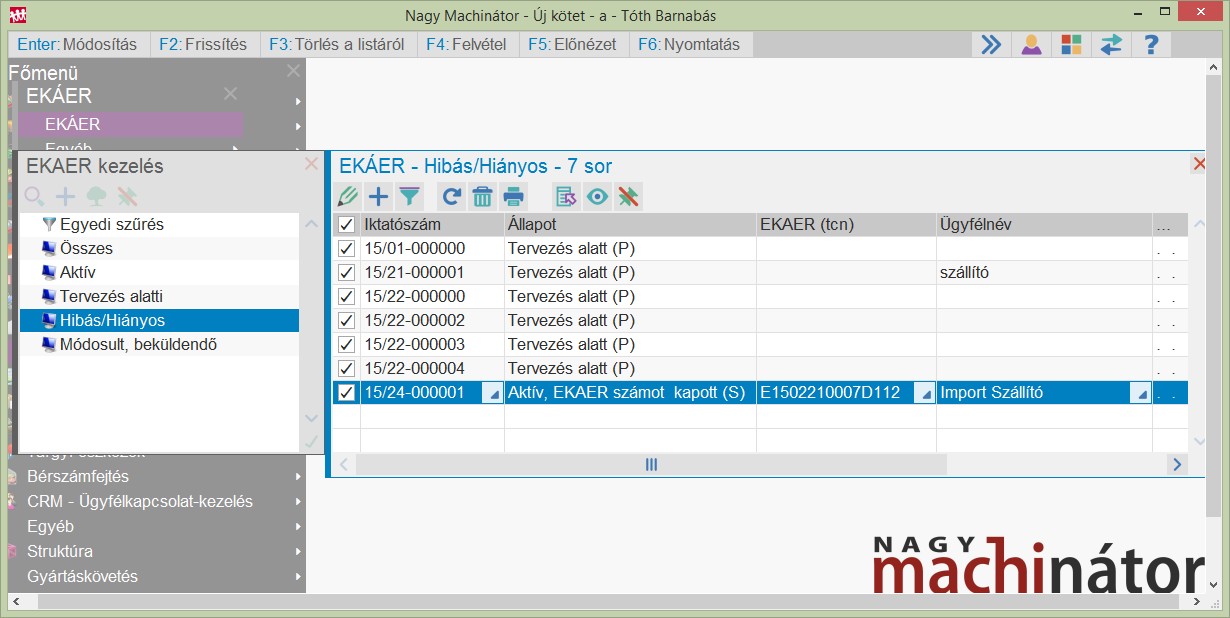This screenshot has height=618, width=1230.
Task: Close the Főmenü panel with its X
Action: [x=293, y=71]
